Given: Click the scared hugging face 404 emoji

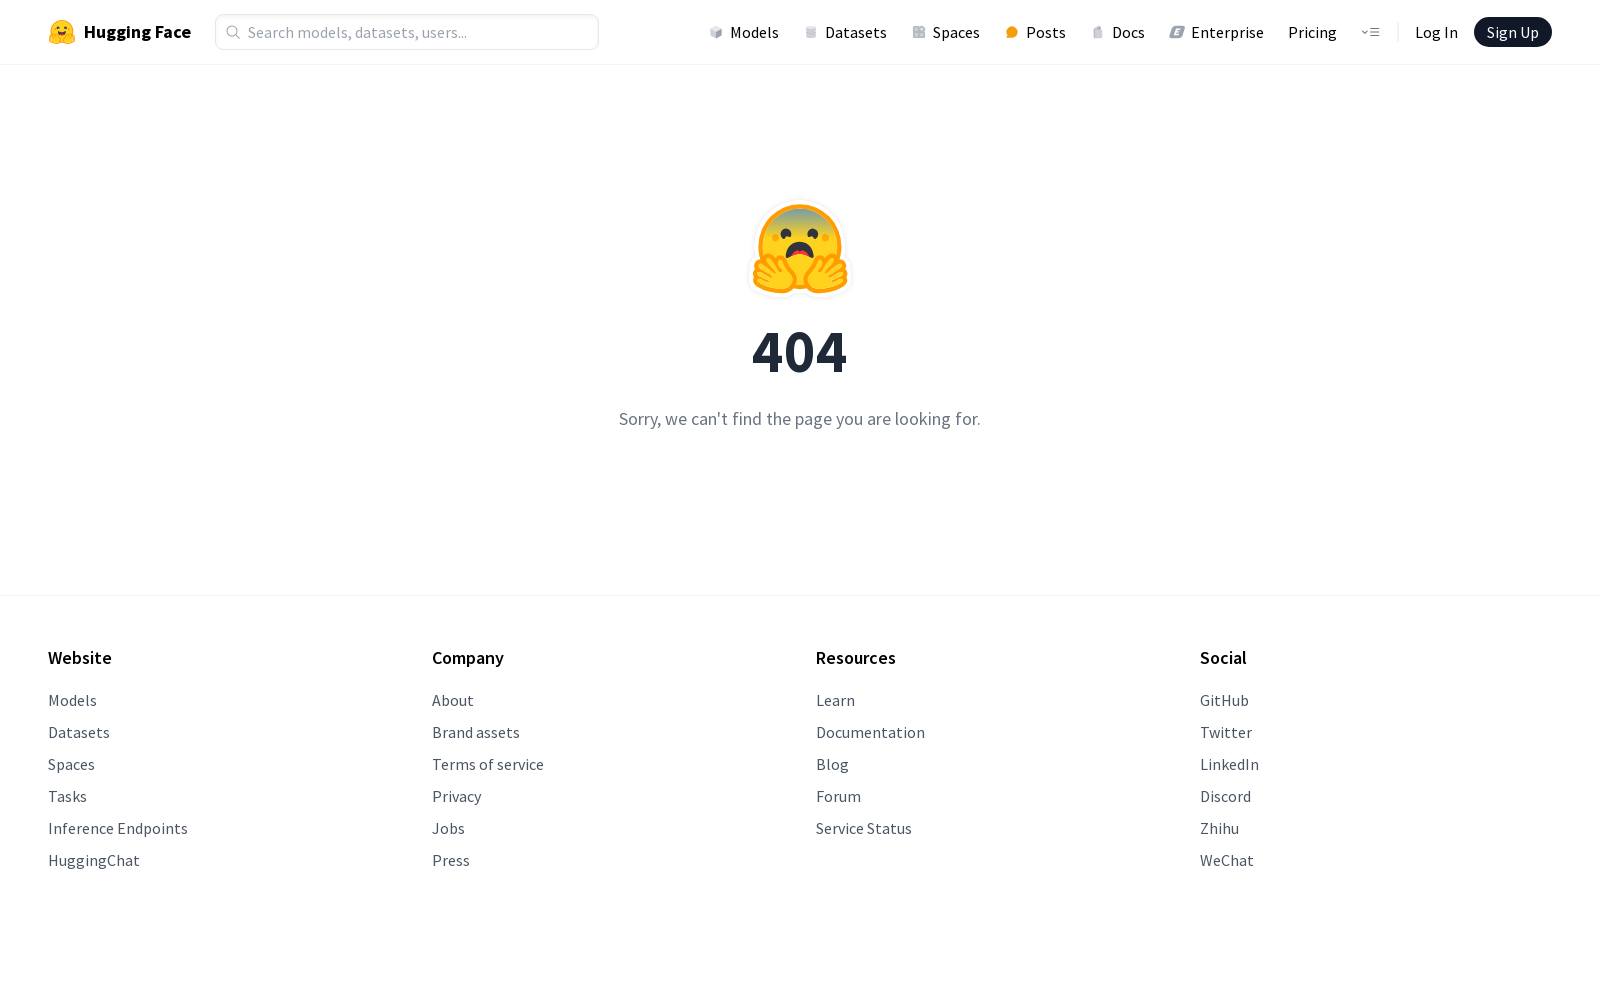Looking at the screenshot, I should pos(800,248).
